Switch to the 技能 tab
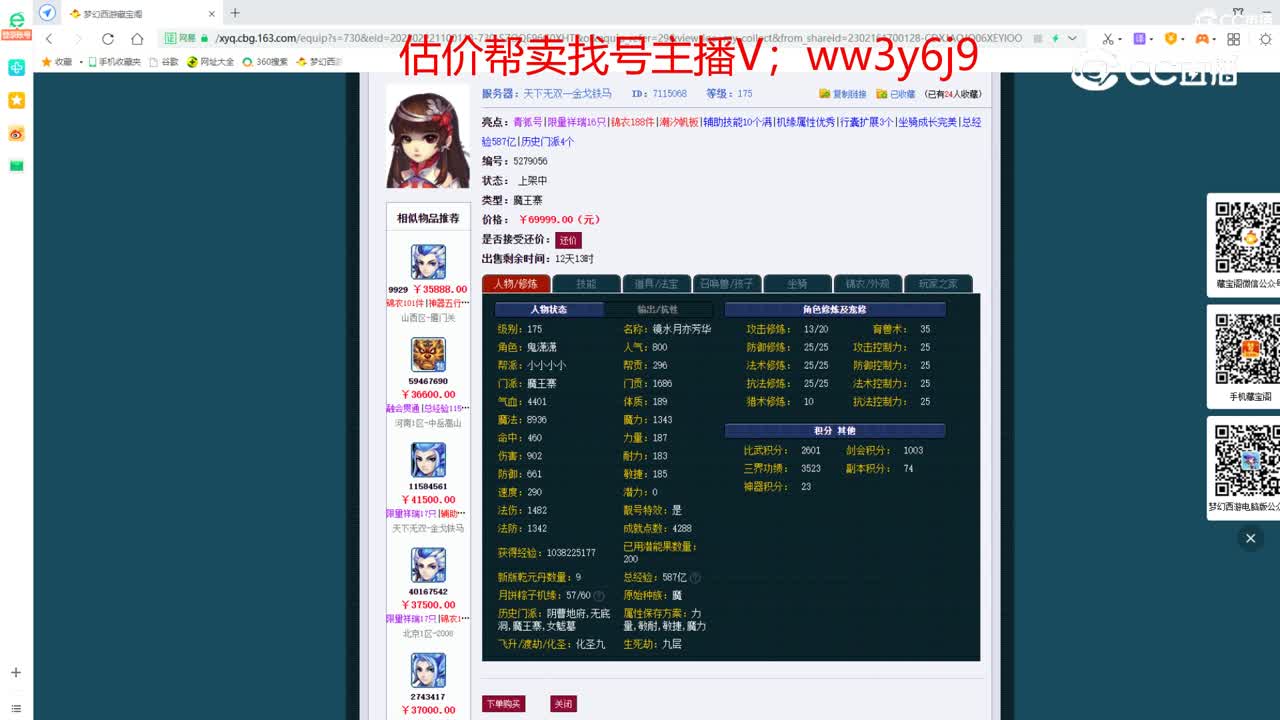 point(586,284)
